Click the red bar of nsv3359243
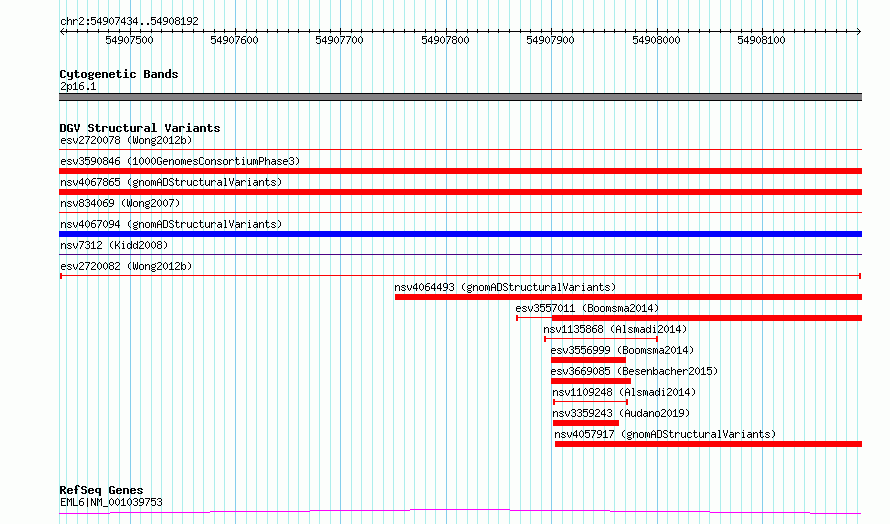Screen dimensions: 890x524 click(x=586, y=423)
